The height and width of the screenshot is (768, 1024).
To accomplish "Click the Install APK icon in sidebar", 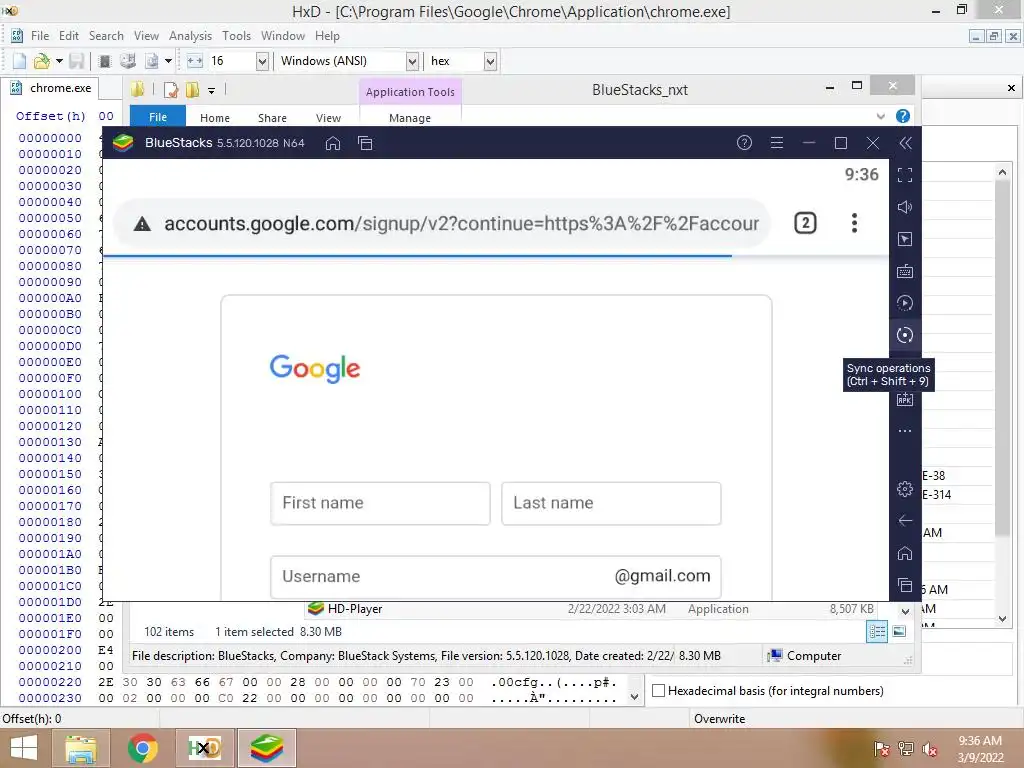I will tap(904, 400).
